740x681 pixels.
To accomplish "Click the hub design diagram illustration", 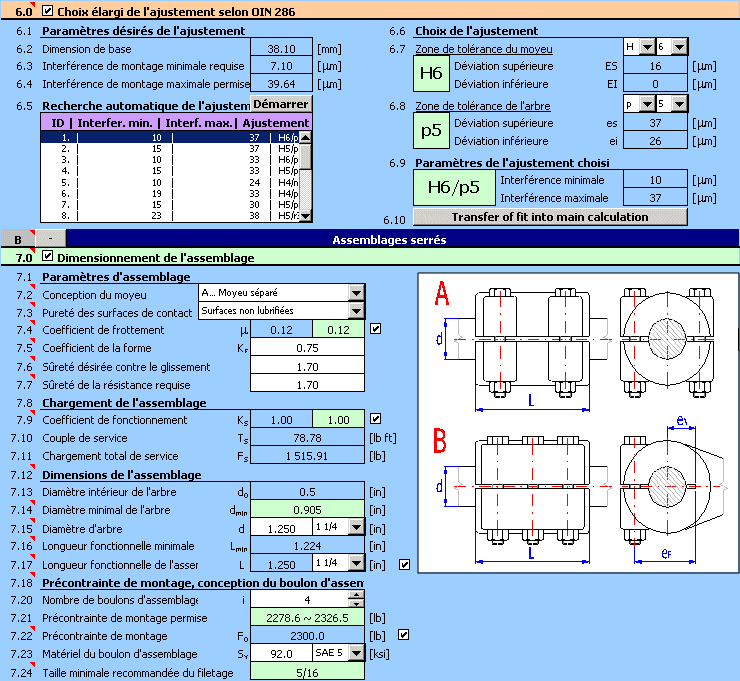I will click(578, 422).
